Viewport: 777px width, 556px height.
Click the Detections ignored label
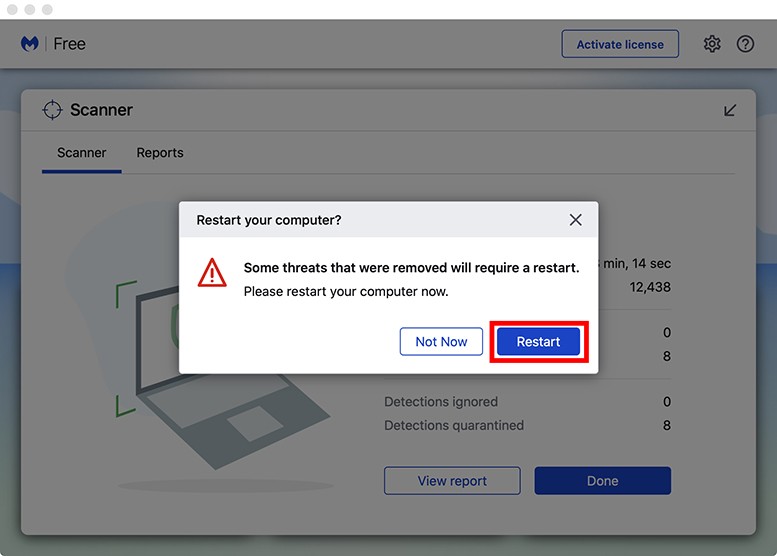pos(441,402)
